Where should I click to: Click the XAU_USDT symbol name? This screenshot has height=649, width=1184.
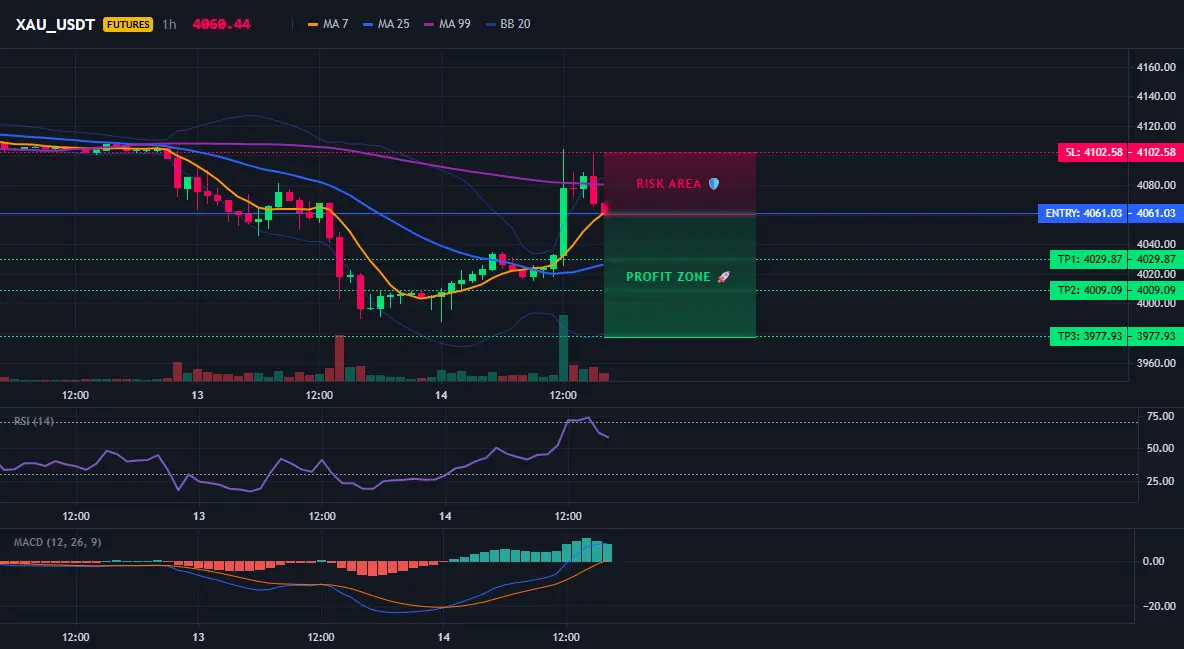point(55,24)
